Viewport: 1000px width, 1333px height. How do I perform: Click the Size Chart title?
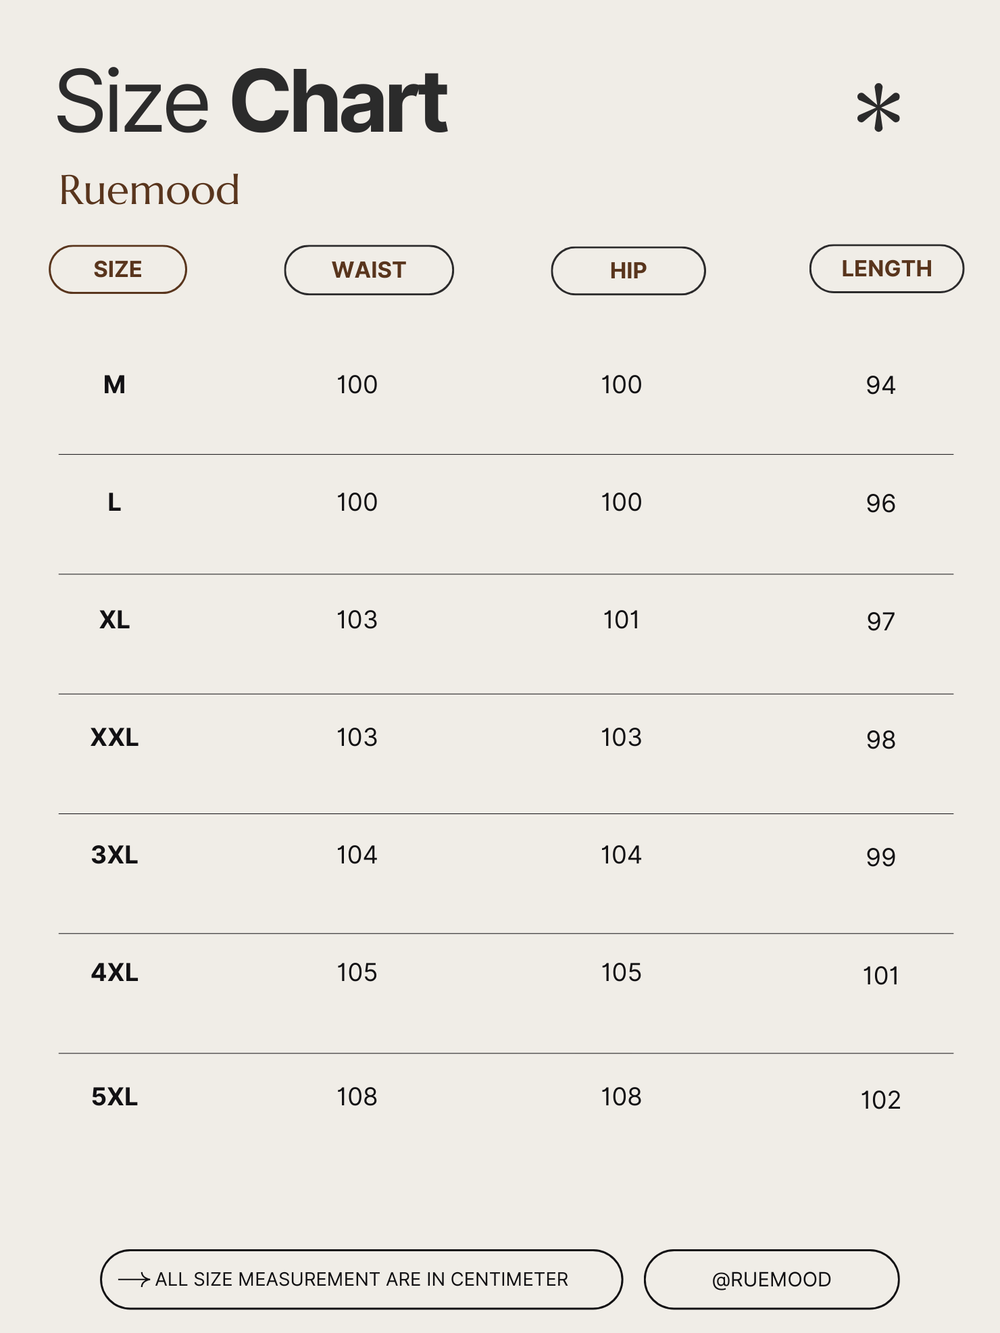tap(251, 102)
